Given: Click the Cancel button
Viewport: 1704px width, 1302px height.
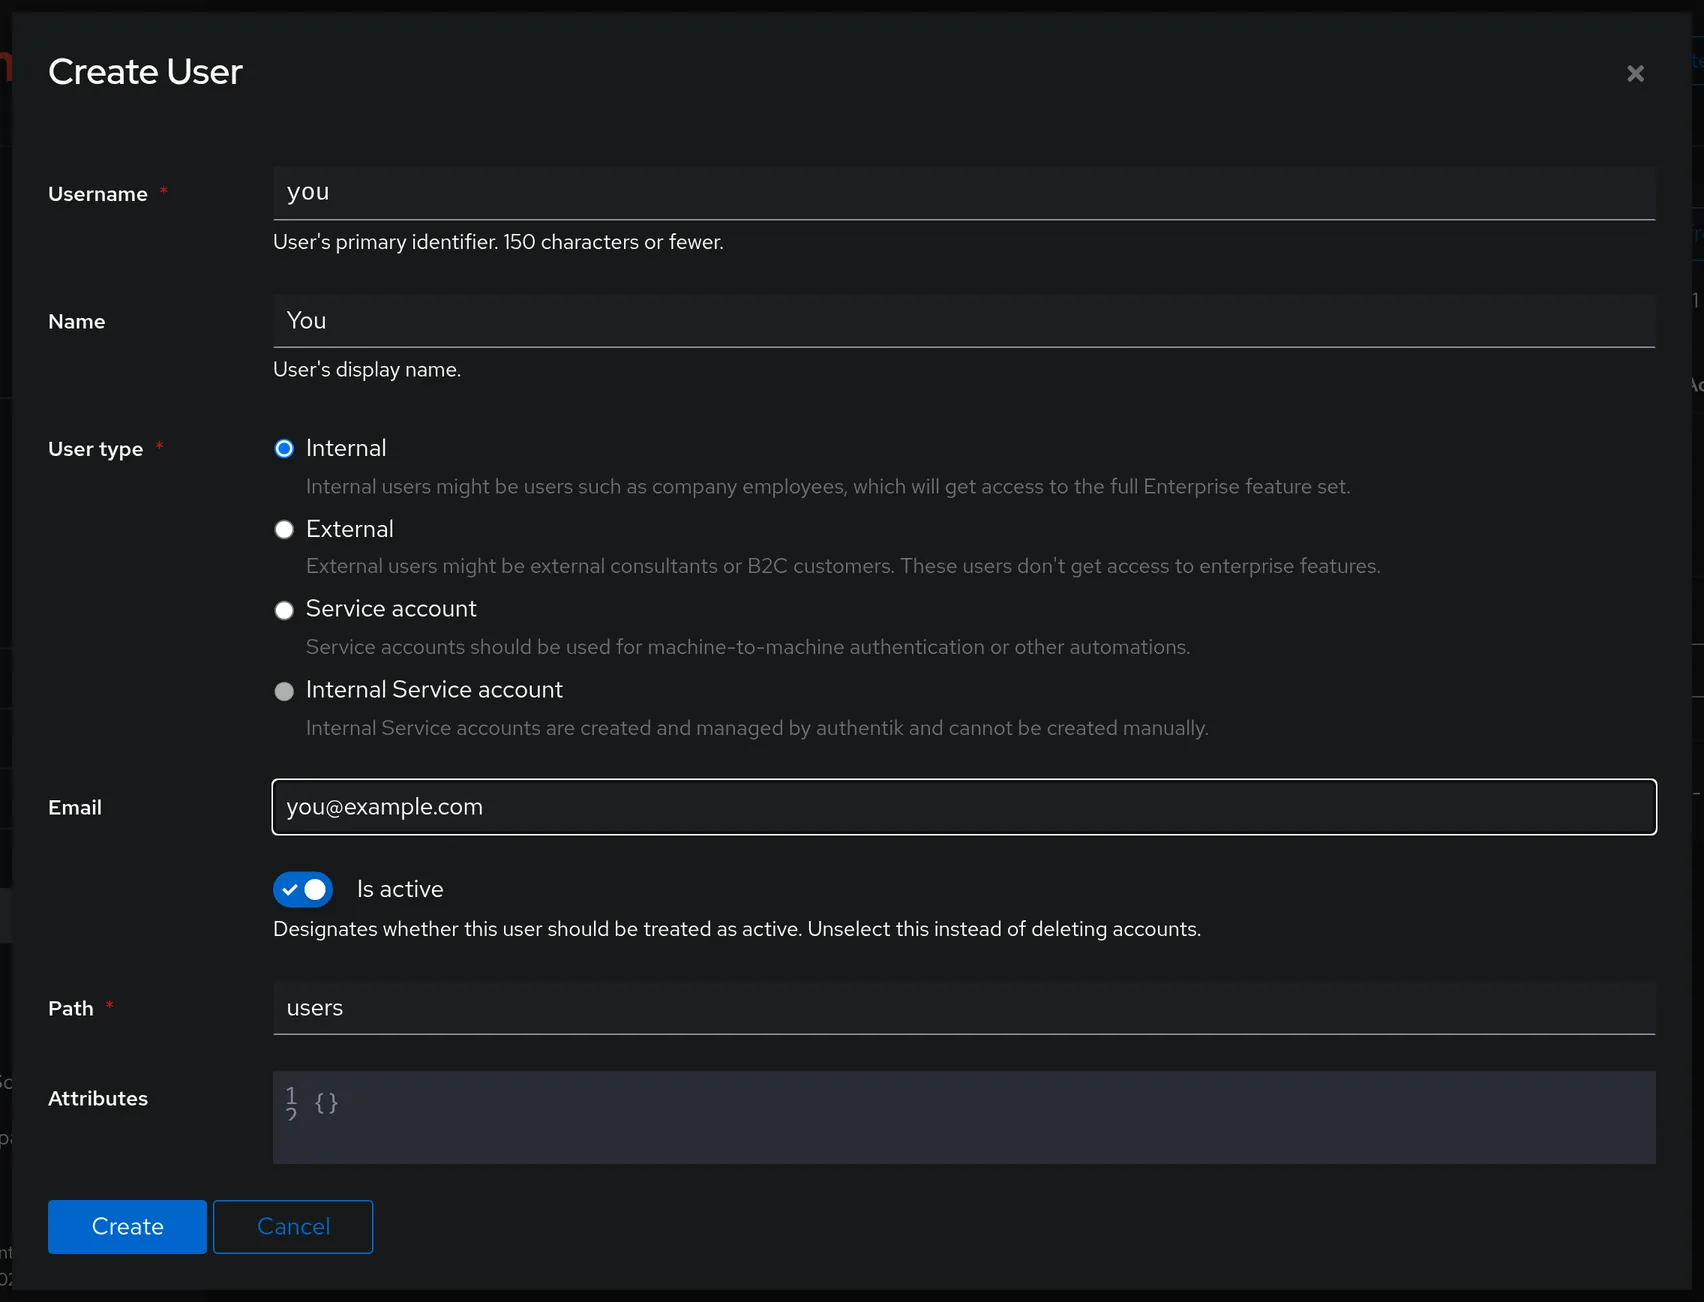Looking at the screenshot, I should 293,1227.
